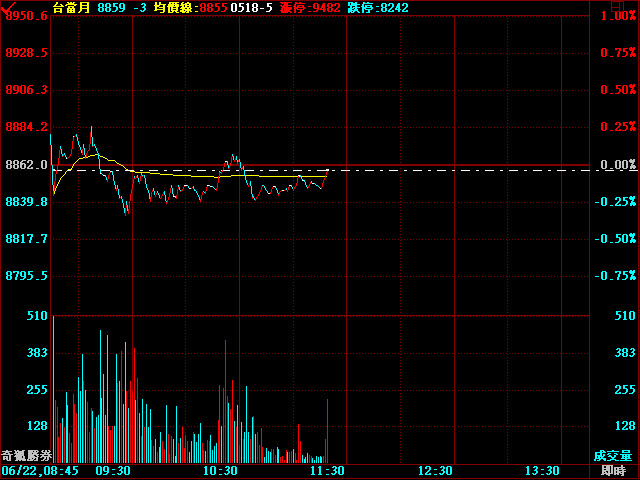Click the left volume axis label 383
This screenshot has height=480, width=640.
[37, 353]
